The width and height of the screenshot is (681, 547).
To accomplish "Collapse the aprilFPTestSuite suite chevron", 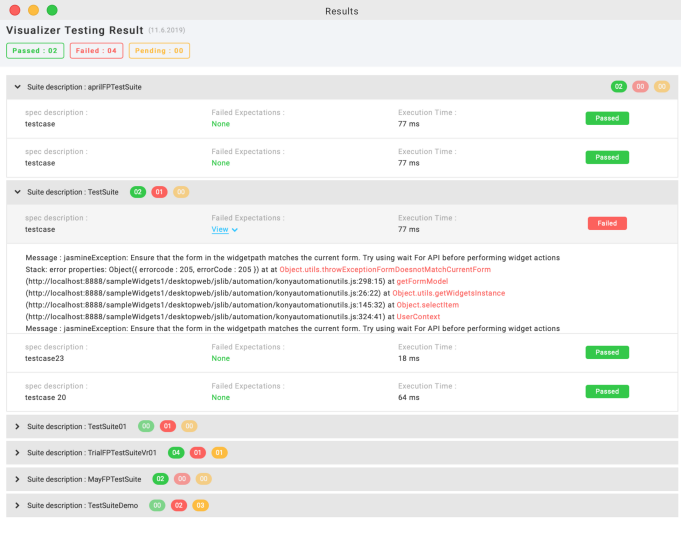I will (x=17, y=87).
